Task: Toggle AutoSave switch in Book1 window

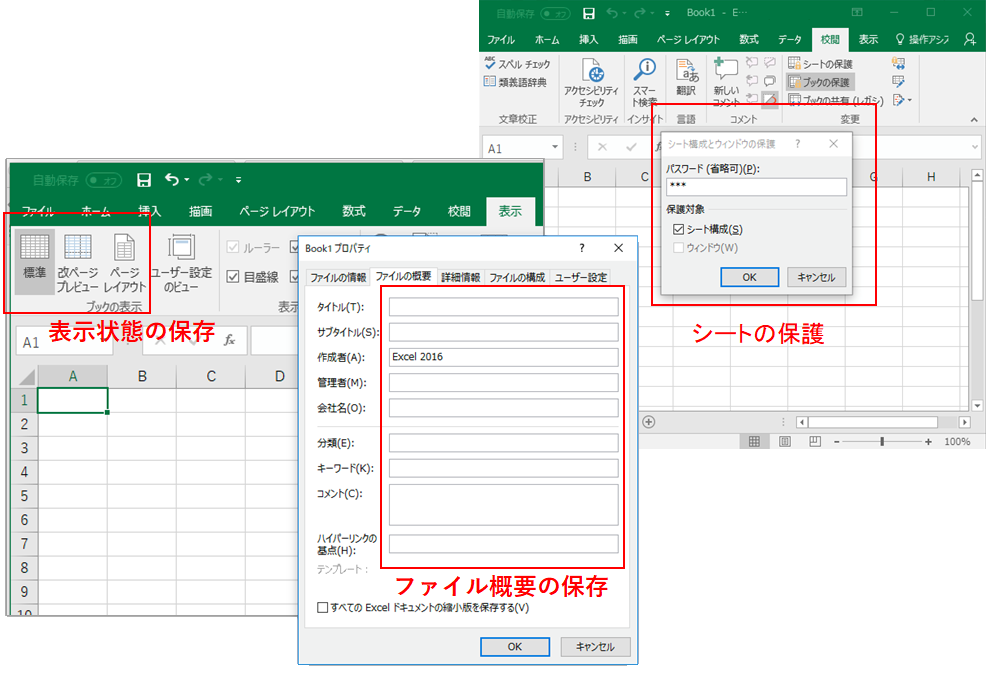Action: point(555,13)
